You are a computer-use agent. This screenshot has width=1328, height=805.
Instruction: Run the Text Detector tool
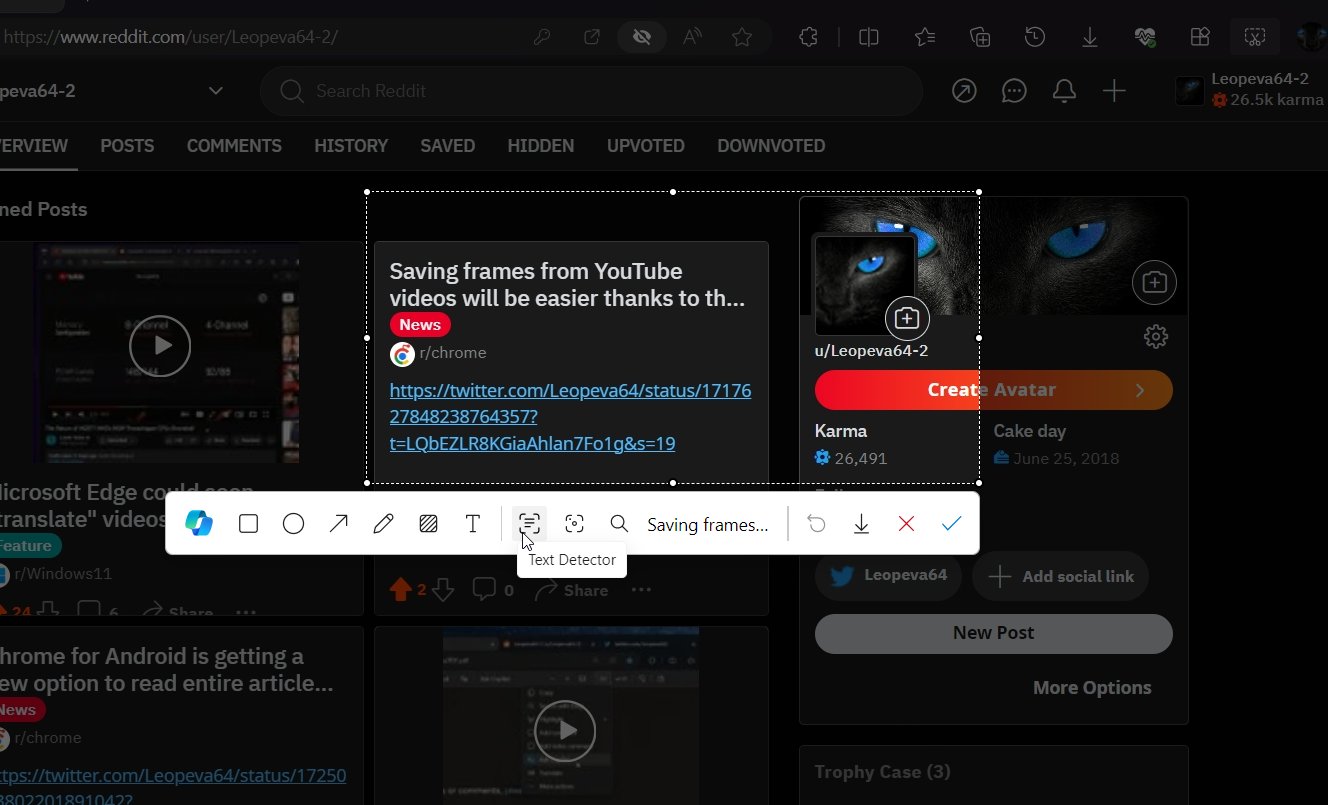coord(529,523)
